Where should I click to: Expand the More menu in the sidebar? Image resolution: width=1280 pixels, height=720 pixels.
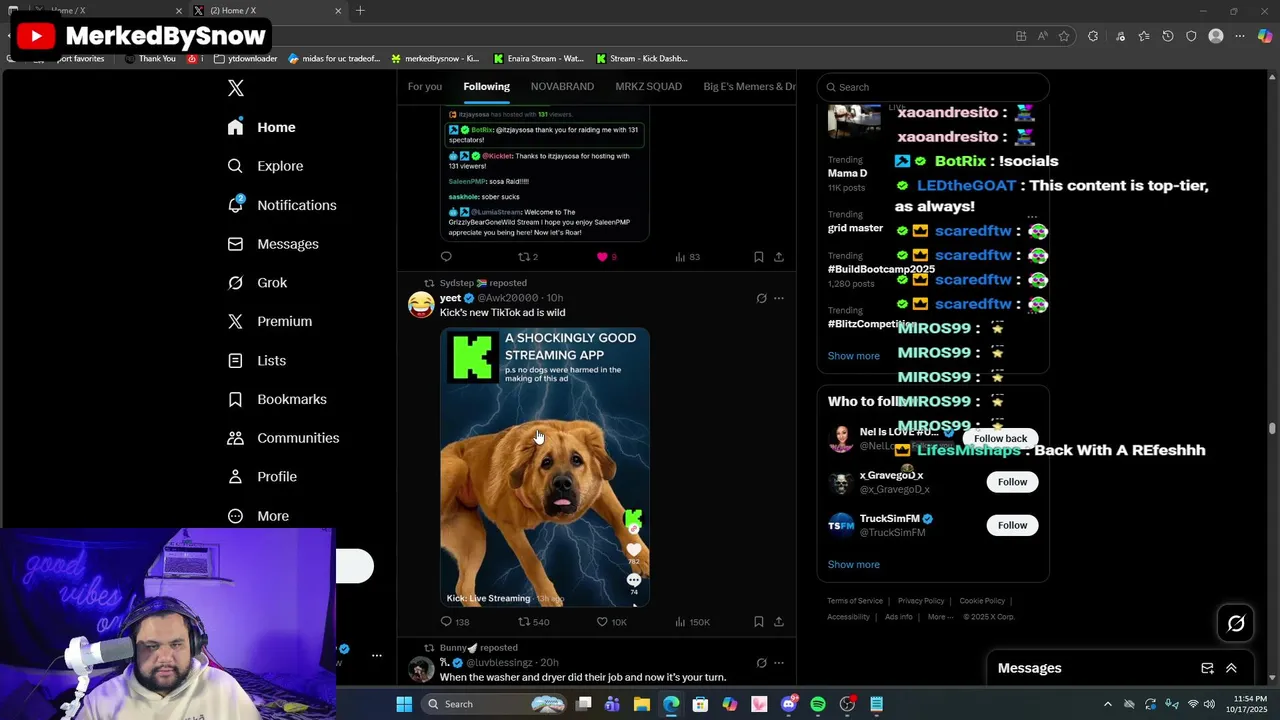point(259,516)
